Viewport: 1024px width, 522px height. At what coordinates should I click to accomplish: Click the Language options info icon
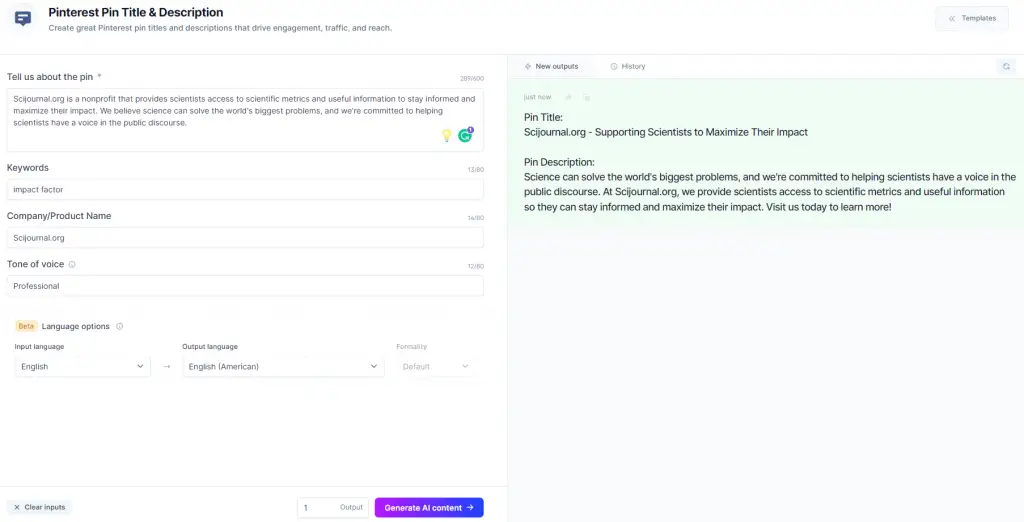pyautogui.click(x=120, y=327)
